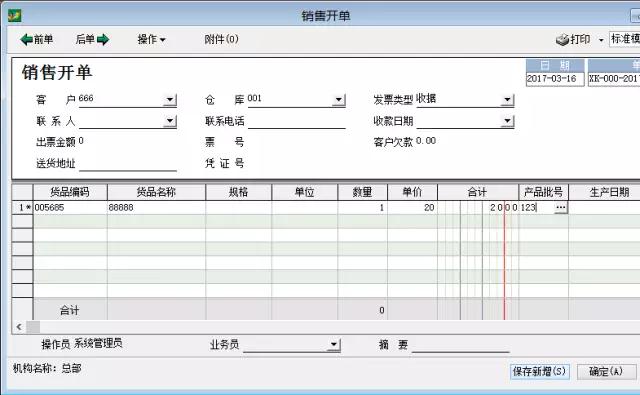The height and width of the screenshot is (395, 640).
Task: Click the application logo in title bar
Action: (15, 16)
